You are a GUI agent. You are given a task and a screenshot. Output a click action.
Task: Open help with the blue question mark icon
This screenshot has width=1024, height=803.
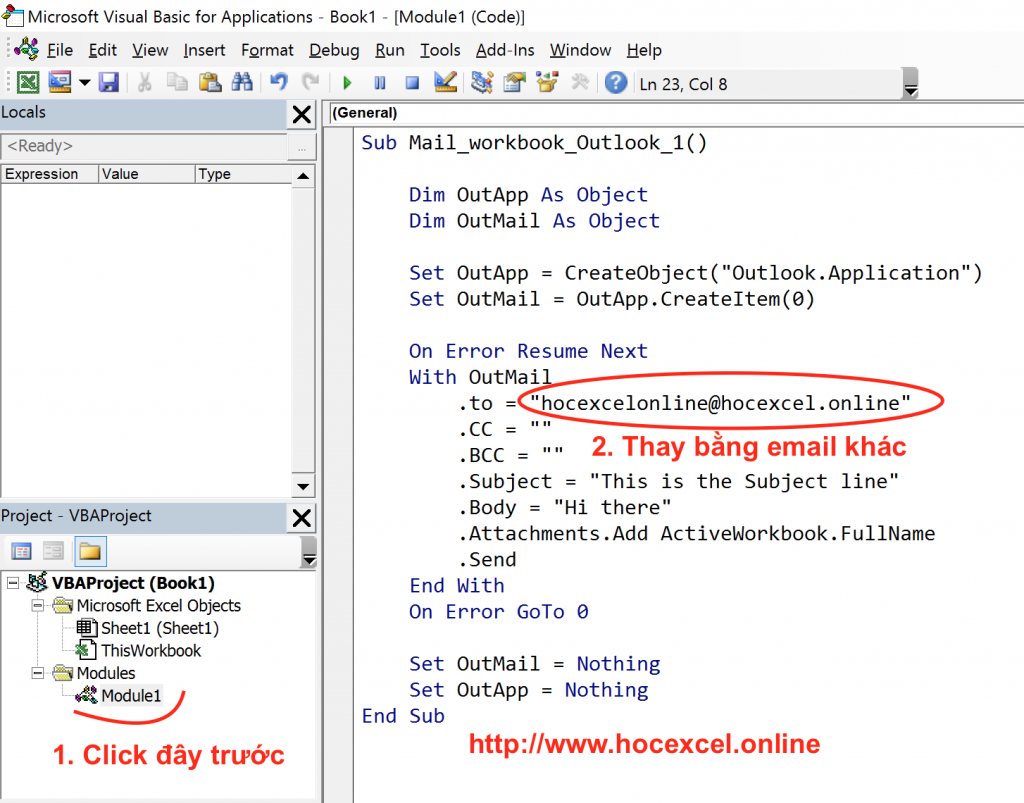point(616,83)
